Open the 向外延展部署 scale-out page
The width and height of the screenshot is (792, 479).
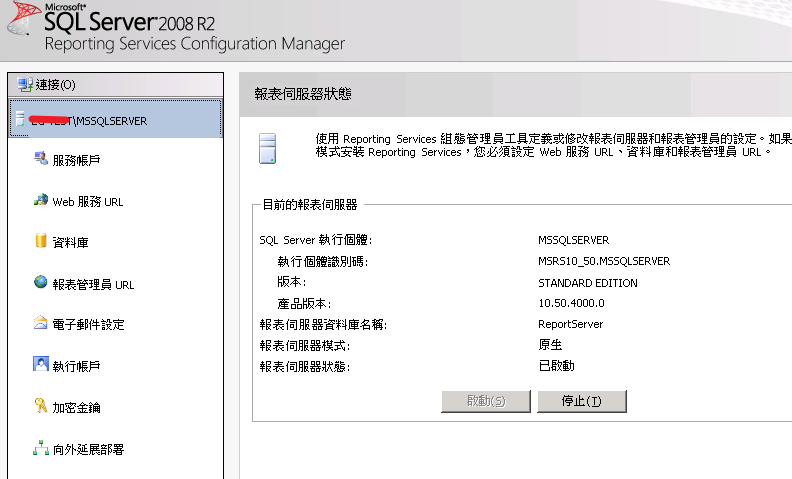[x=88, y=449]
